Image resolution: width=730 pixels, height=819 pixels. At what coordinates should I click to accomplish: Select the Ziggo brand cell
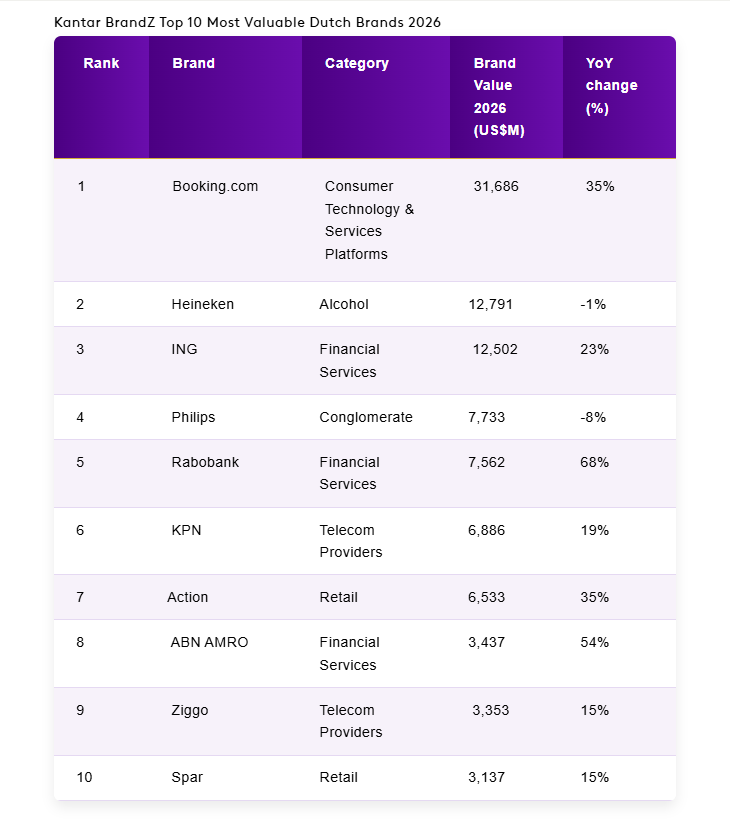[190, 710]
